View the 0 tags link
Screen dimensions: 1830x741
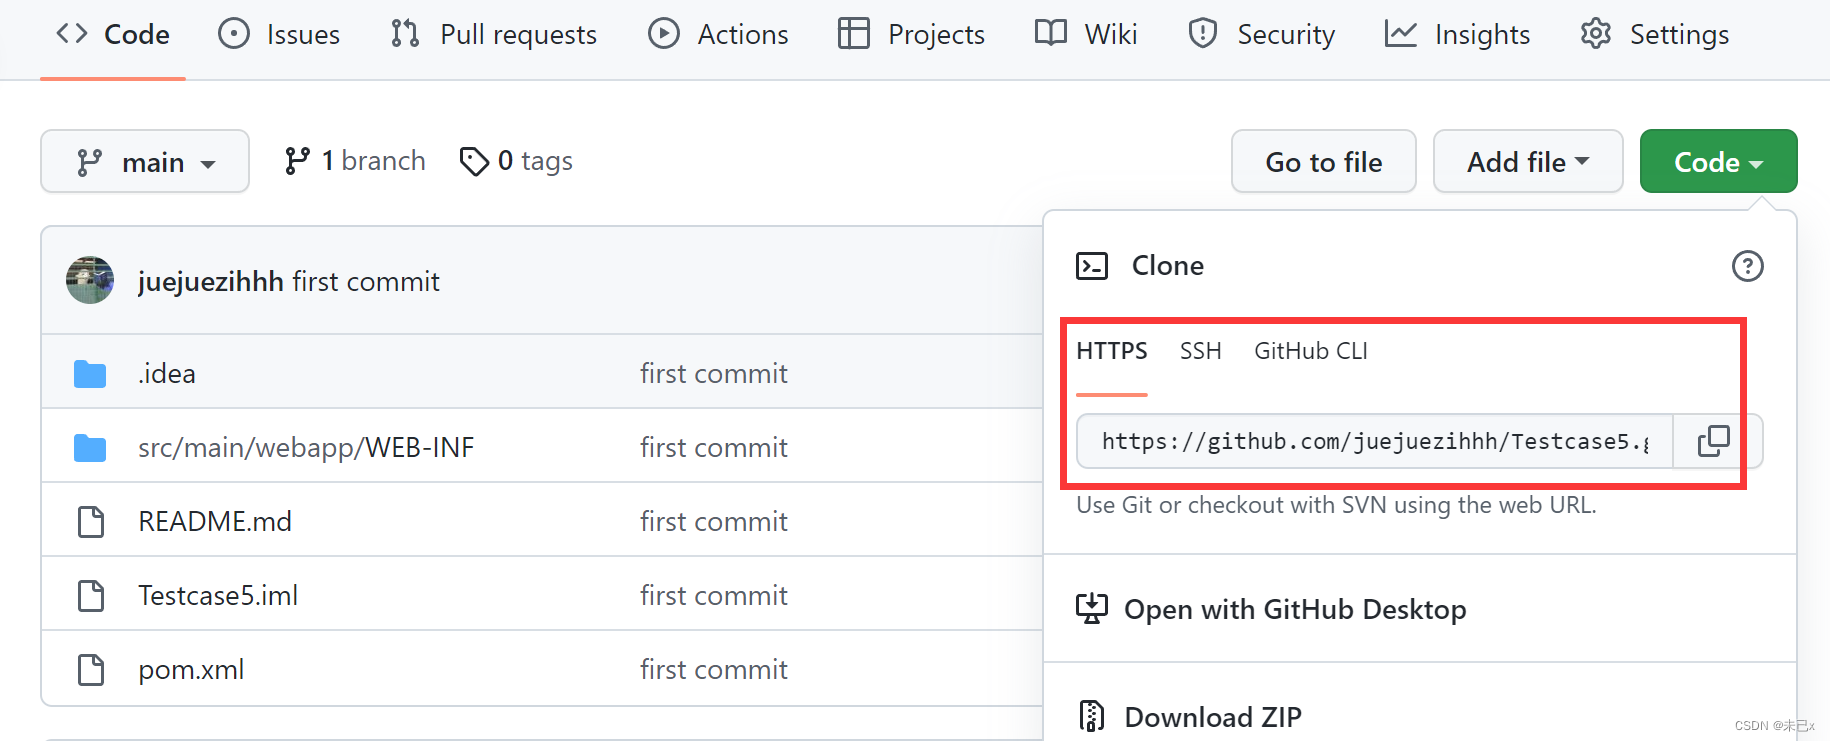[516, 161]
